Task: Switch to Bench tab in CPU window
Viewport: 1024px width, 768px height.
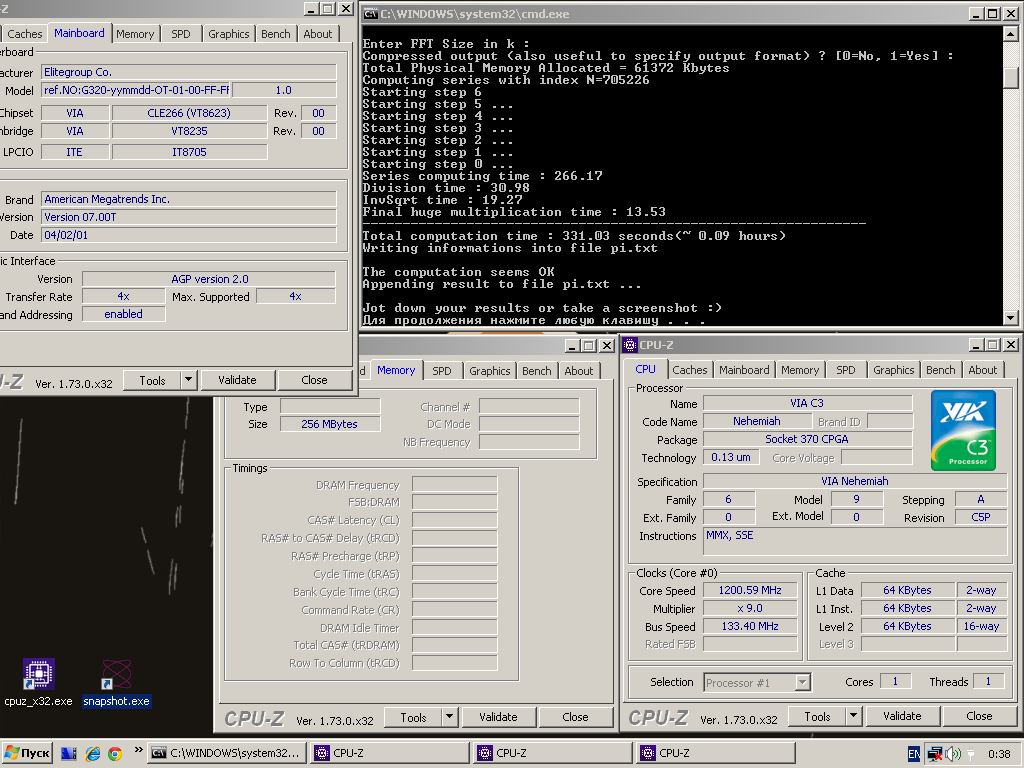Action: pyautogui.click(x=940, y=370)
